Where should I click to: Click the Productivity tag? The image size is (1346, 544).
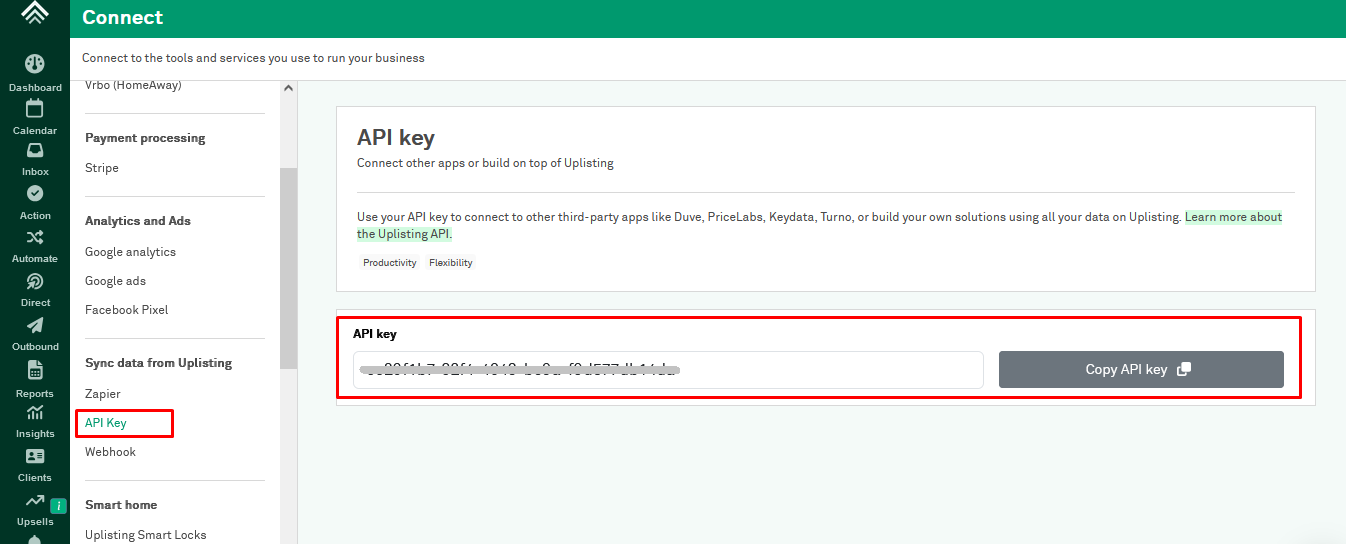390,263
